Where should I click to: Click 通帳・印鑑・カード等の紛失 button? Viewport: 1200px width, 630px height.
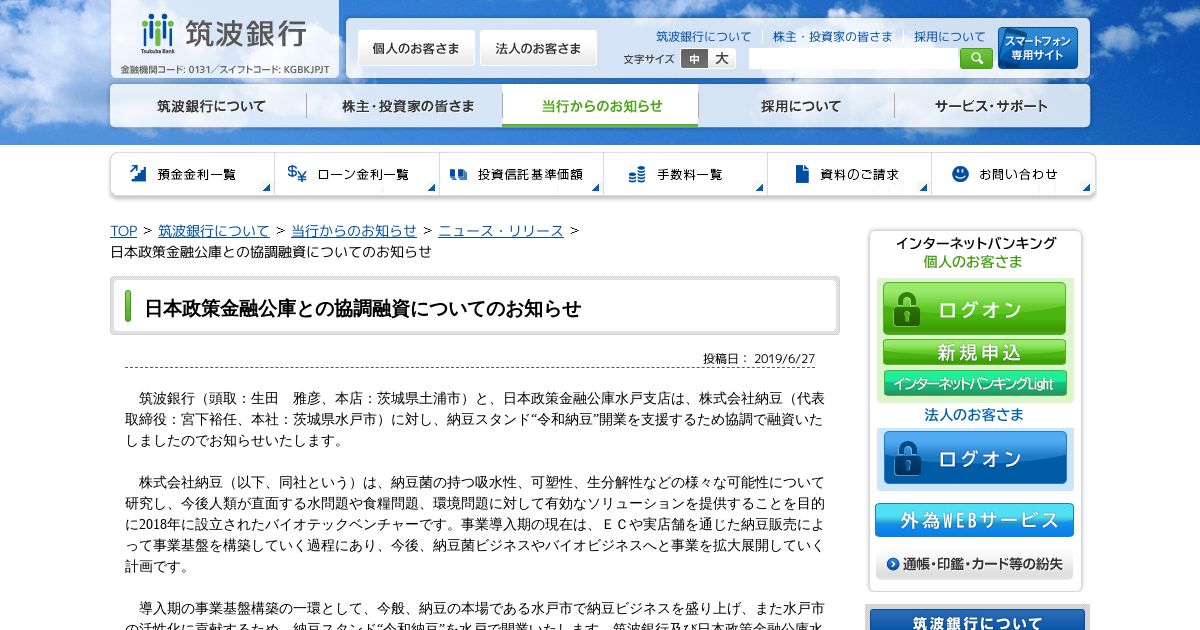[x=974, y=564]
